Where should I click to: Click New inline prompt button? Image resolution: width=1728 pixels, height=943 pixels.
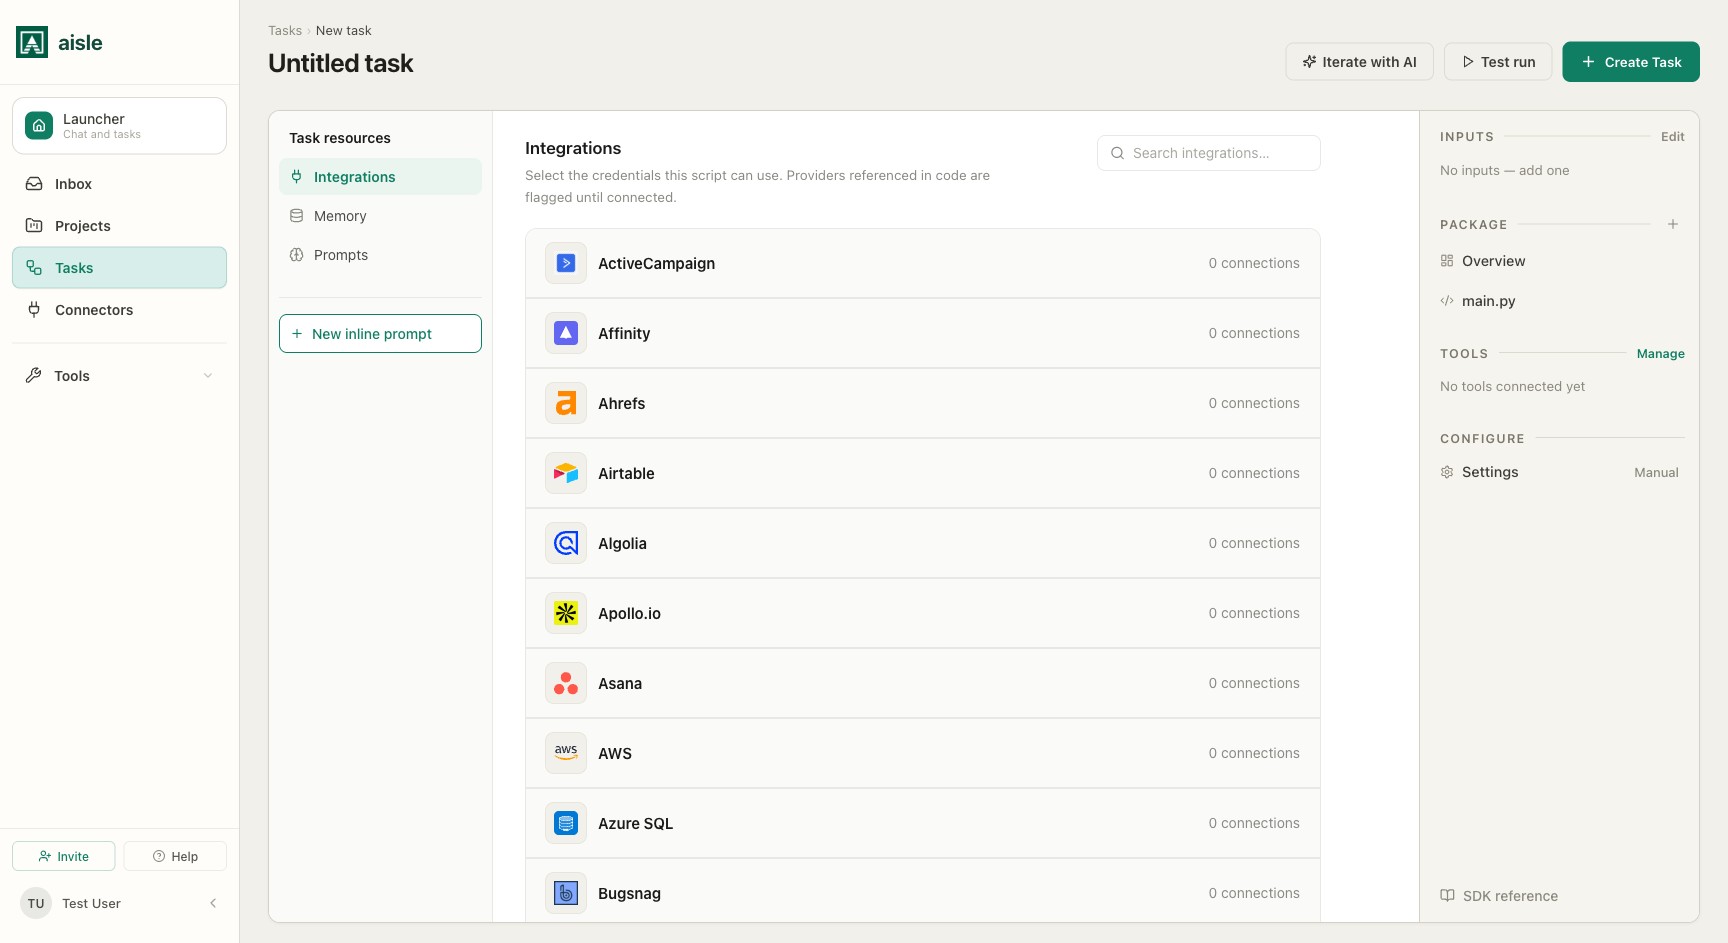point(380,334)
